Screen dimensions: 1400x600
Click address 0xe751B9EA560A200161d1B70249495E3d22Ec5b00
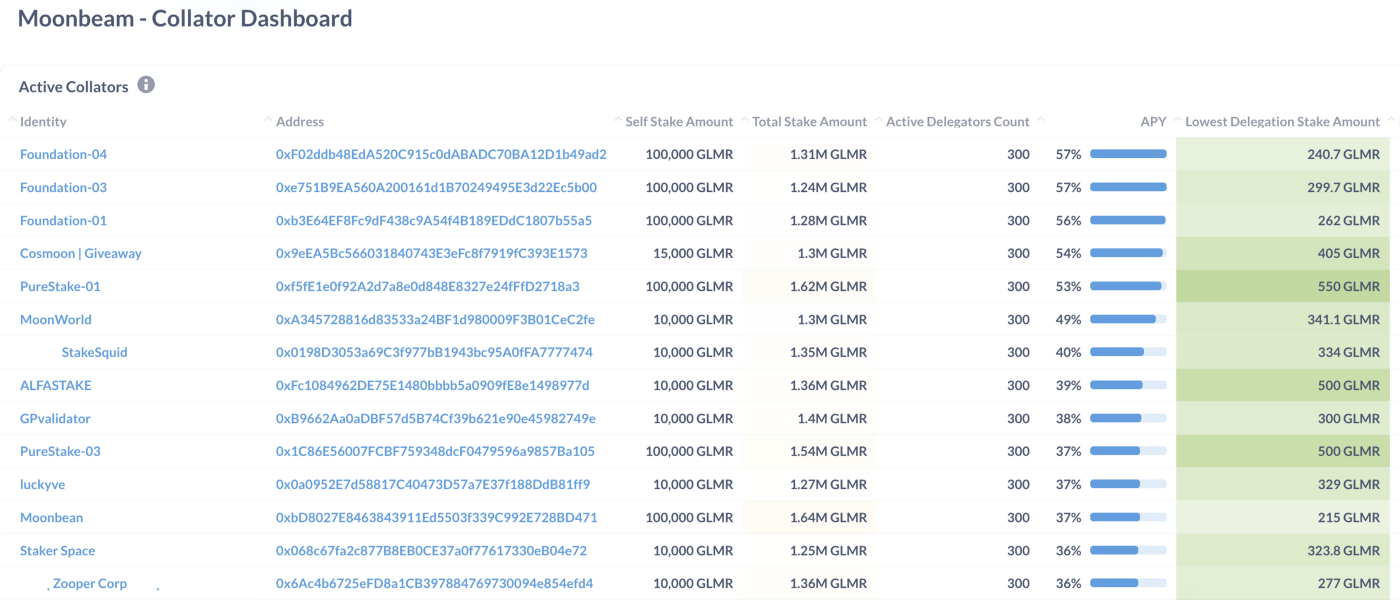click(436, 187)
